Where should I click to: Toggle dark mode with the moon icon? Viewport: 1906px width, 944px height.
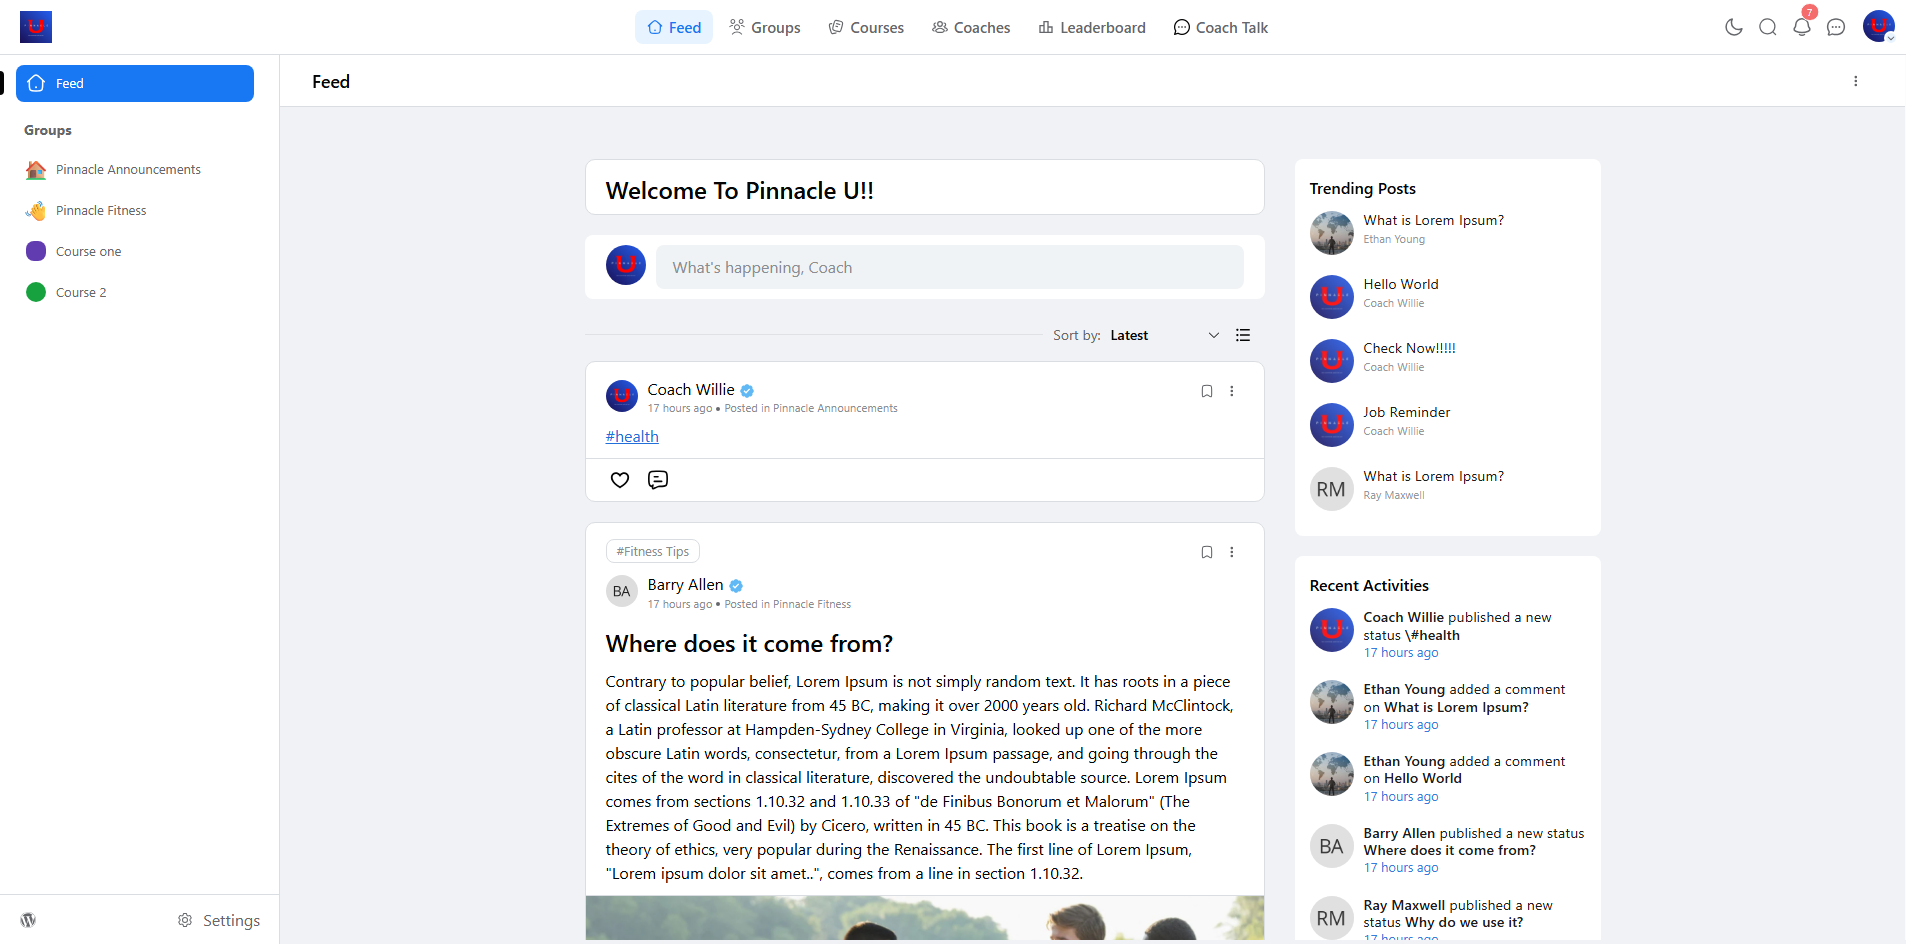1733,27
